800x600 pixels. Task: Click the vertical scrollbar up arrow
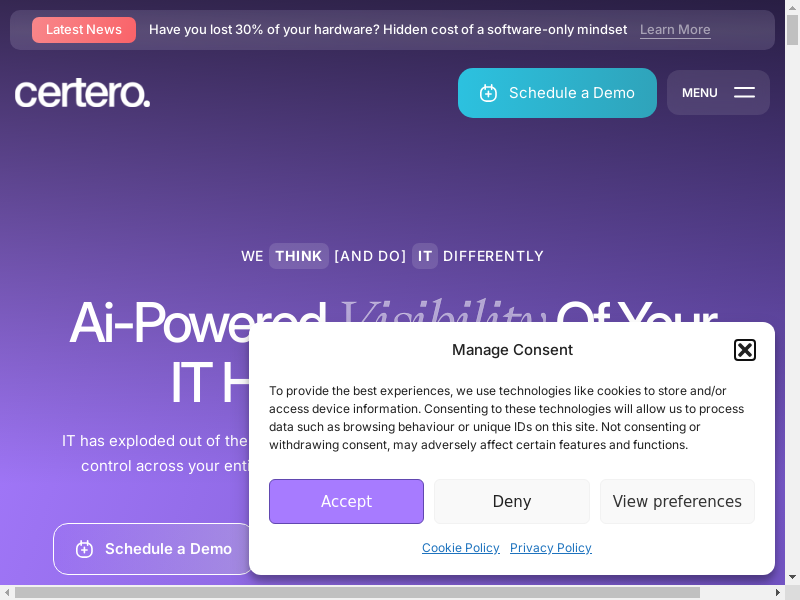tap(792, 7)
